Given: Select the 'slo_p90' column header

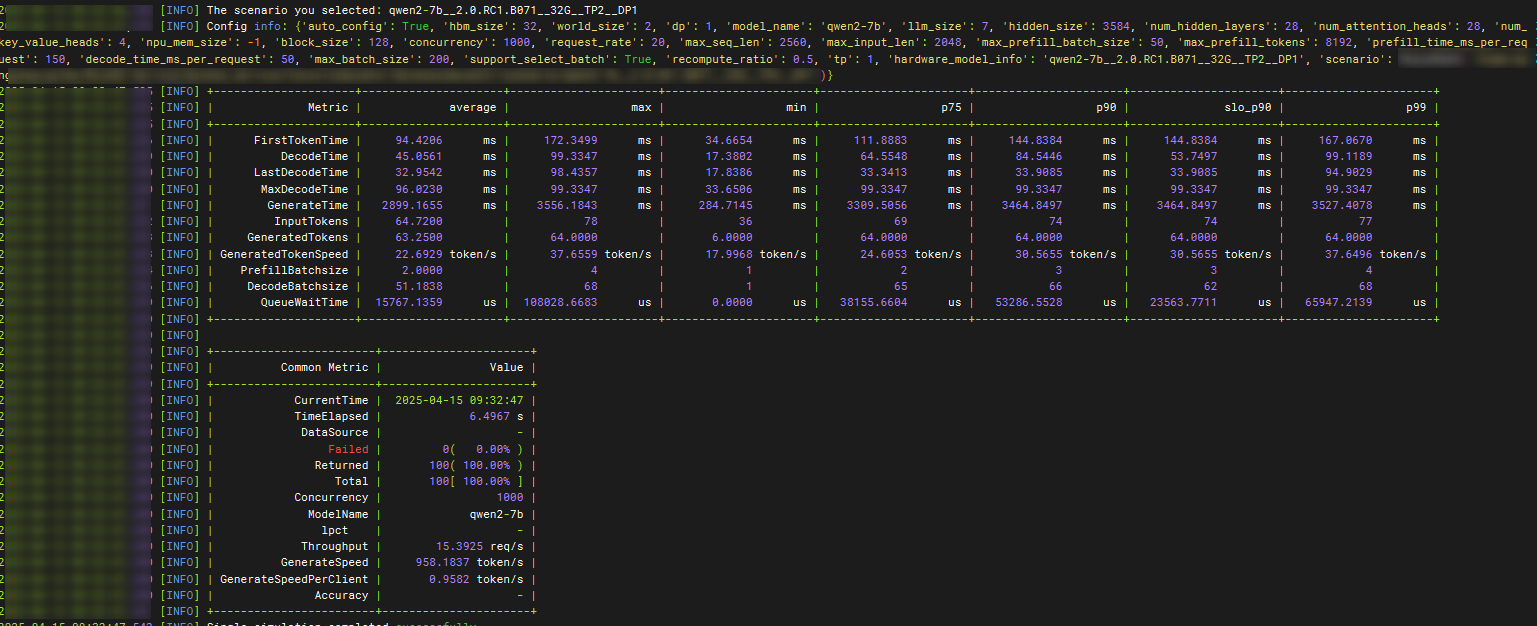Looking at the screenshot, I should [1246, 107].
